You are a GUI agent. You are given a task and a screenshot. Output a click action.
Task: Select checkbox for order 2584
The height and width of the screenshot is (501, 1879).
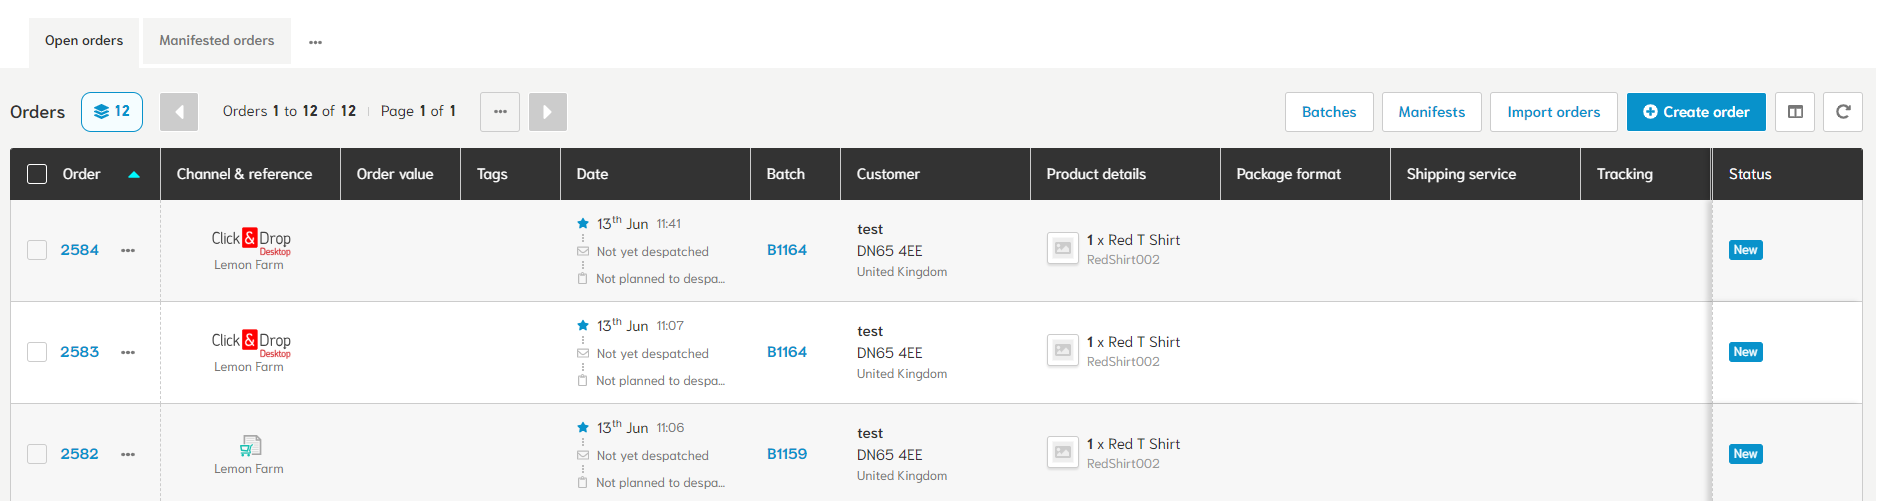[37, 250]
